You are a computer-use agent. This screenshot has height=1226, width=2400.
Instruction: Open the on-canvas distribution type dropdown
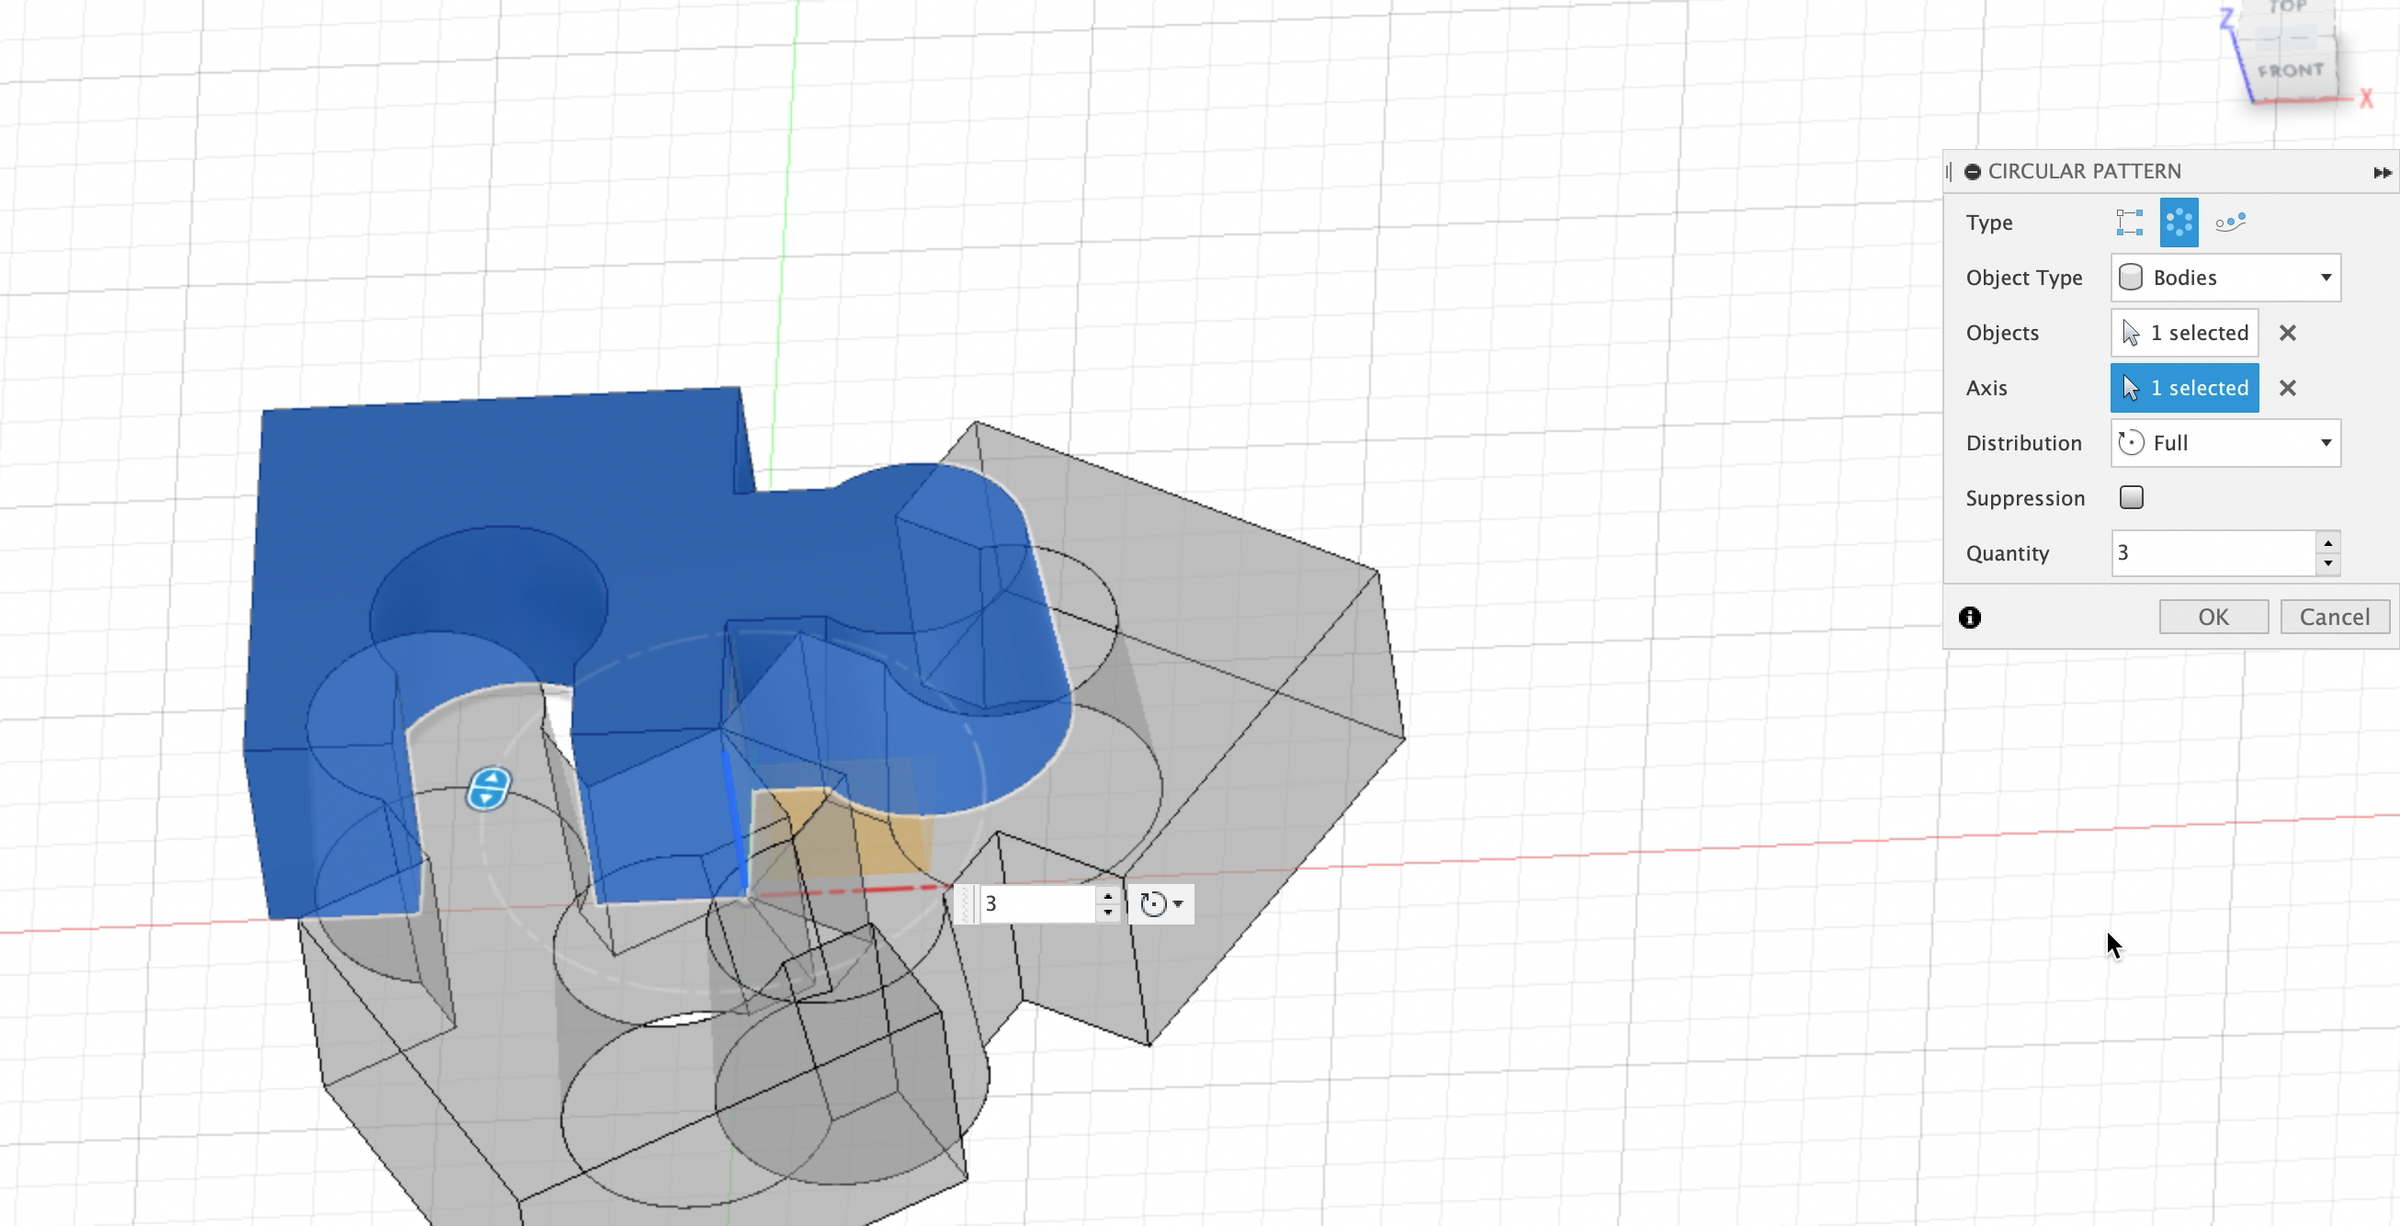[x=1161, y=904]
